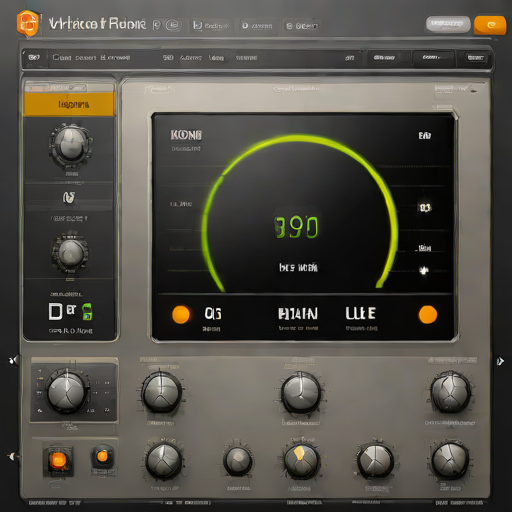Click the second knob in the left panel

(70, 252)
